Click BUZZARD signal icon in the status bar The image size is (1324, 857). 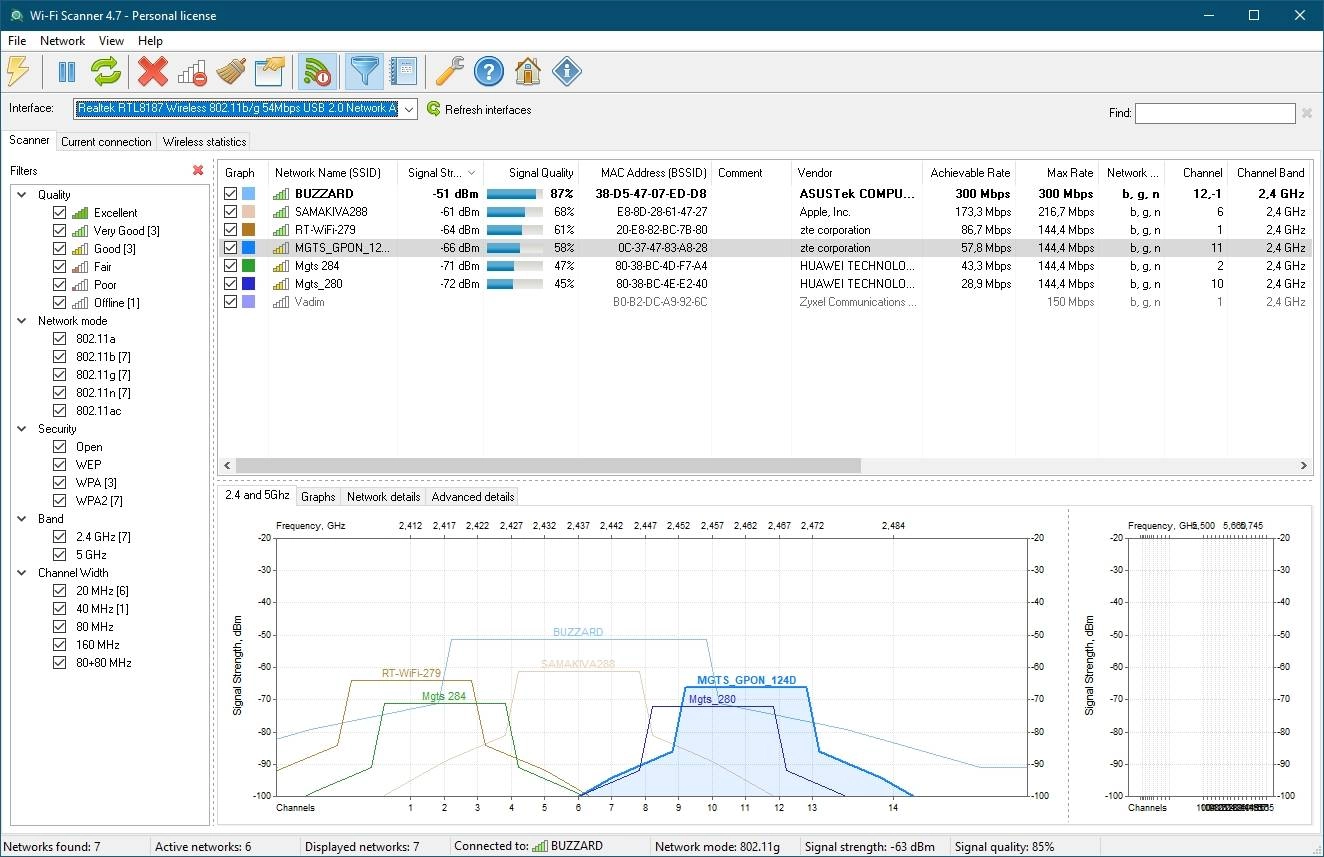(x=540, y=846)
